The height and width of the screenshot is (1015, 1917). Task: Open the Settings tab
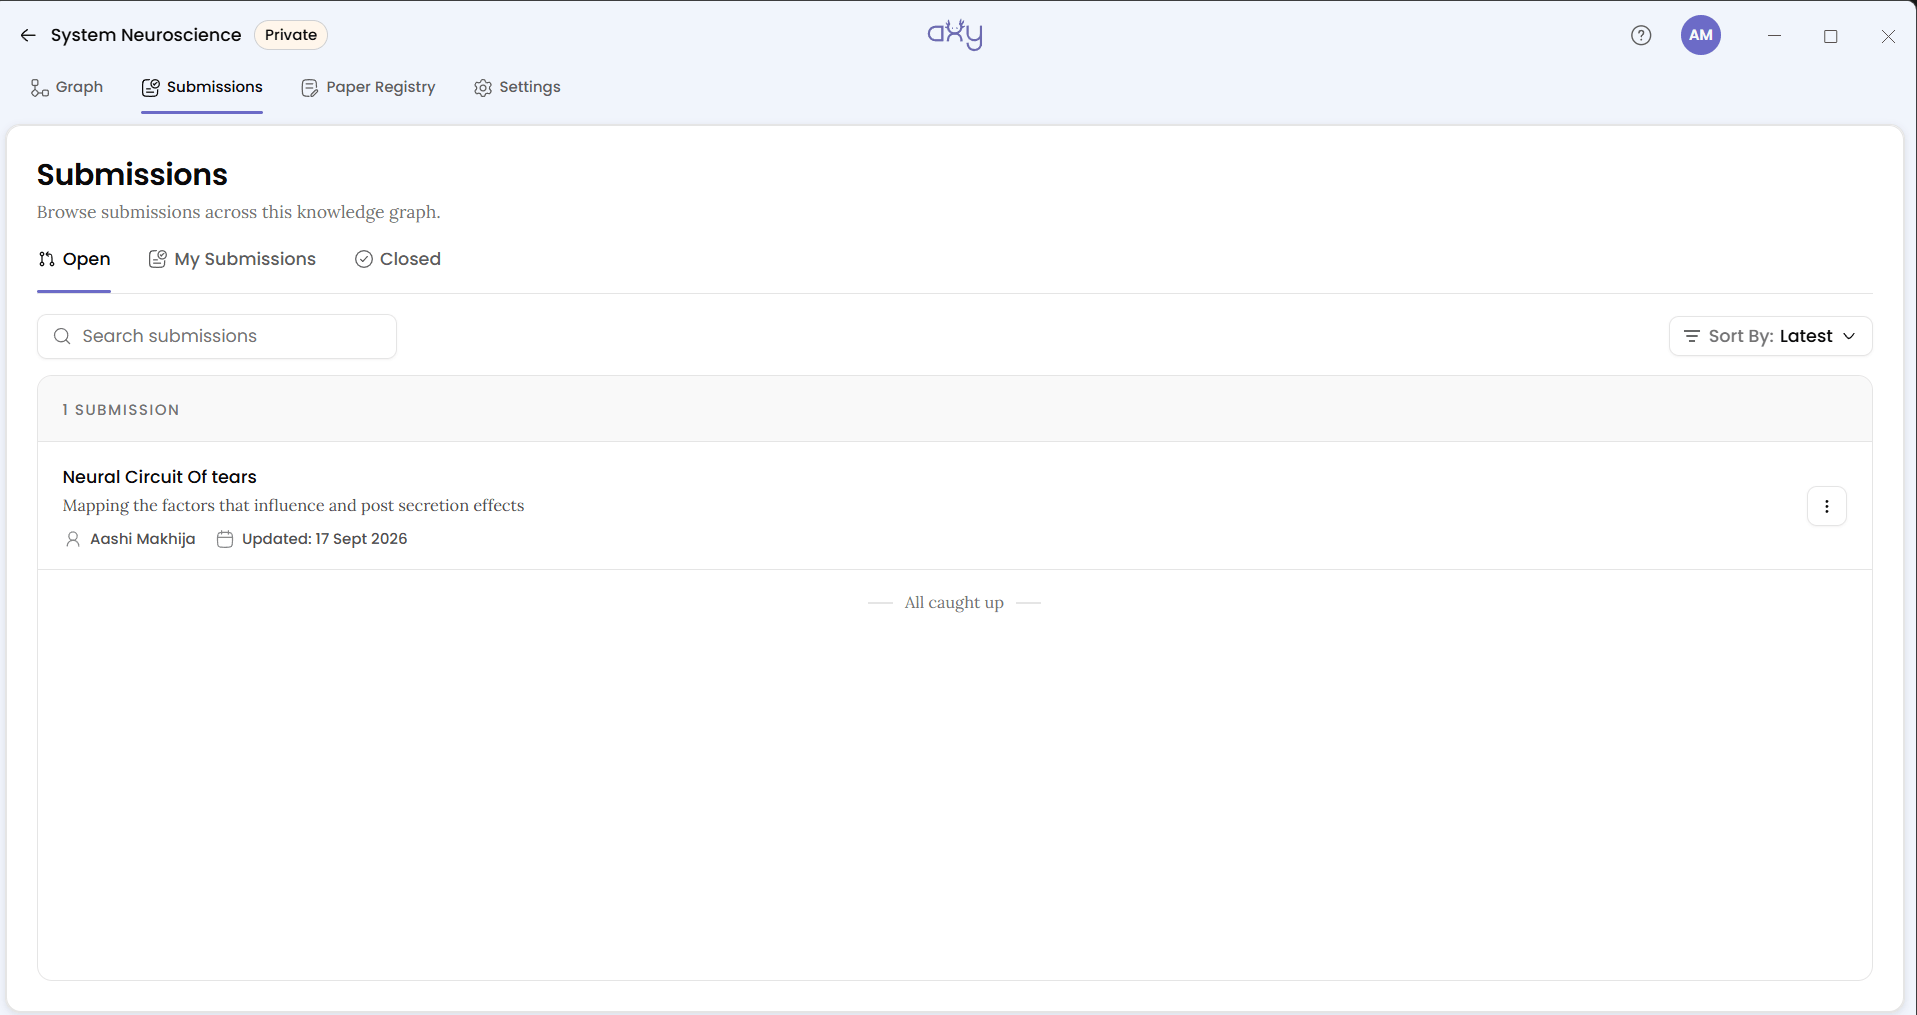pyautogui.click(x=517, y=87)
